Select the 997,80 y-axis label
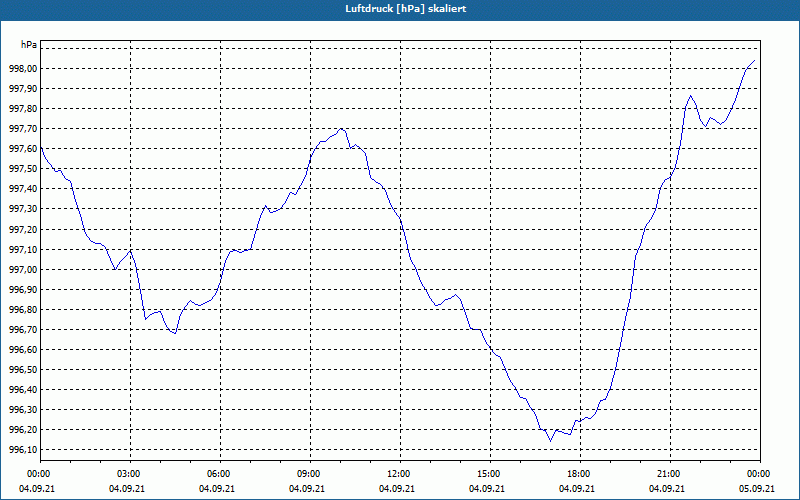 pyautogui.click(x=23, y=109)
